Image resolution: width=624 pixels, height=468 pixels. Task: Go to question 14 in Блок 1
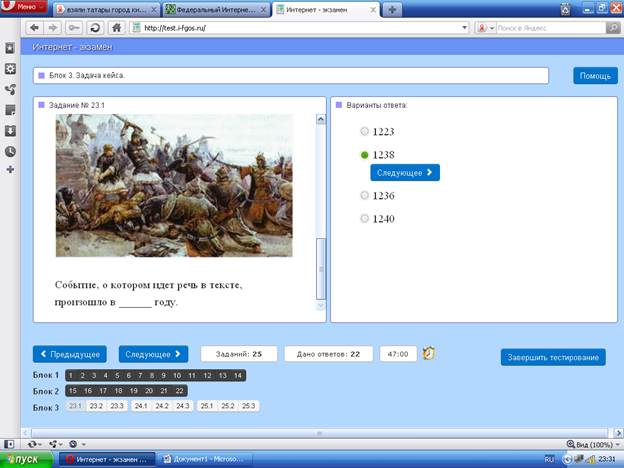(238, 375)
